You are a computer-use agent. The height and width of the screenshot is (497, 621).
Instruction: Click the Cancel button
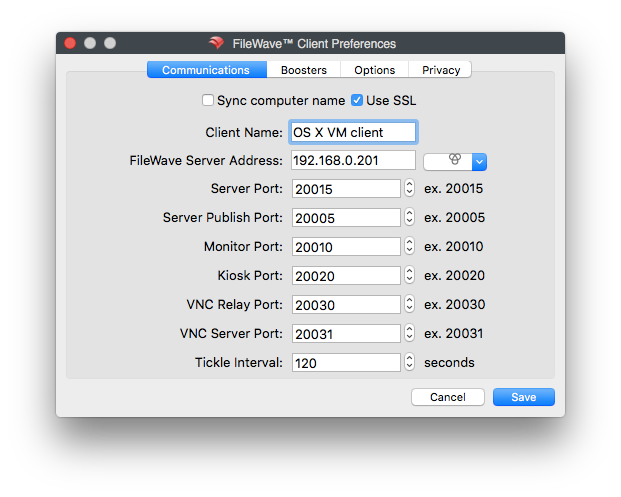coord(448,397)
